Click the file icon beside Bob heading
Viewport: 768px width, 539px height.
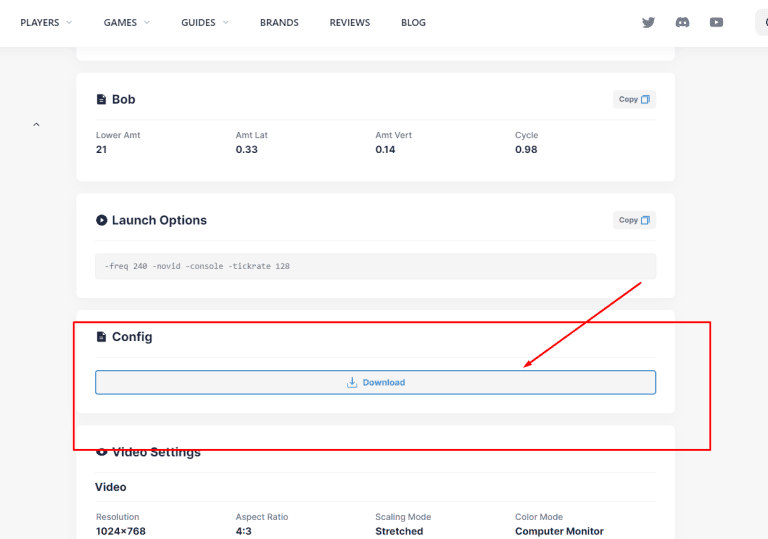101,100
